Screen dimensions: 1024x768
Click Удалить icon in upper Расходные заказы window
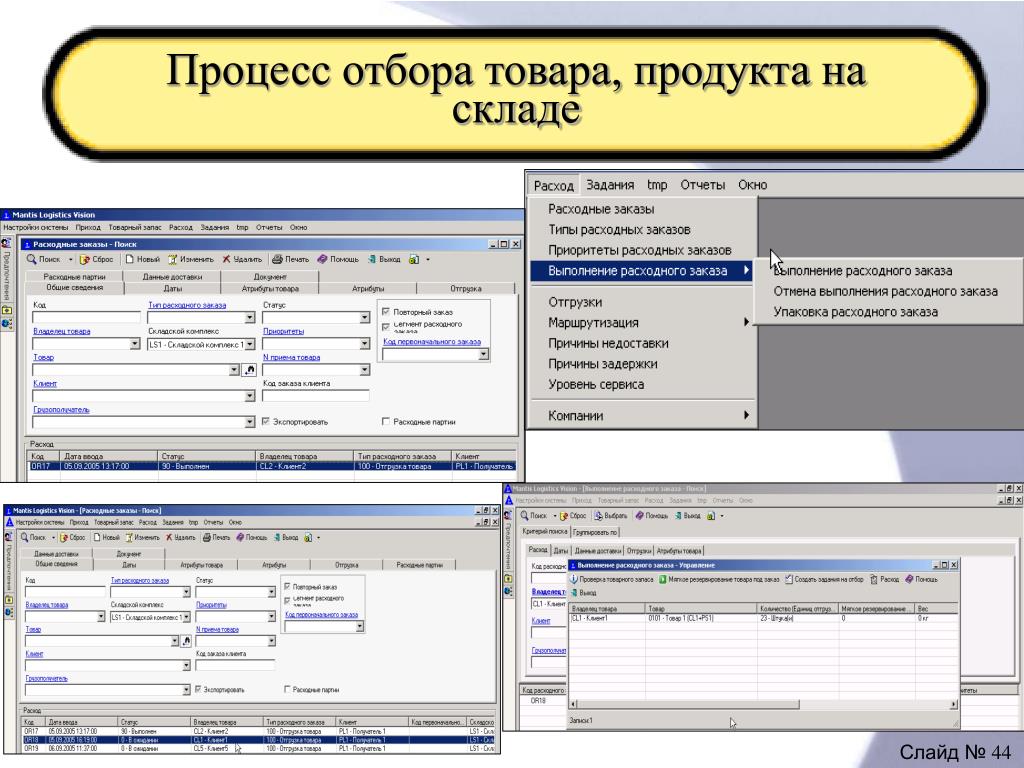pyautogui.click(x=226, y=259)
